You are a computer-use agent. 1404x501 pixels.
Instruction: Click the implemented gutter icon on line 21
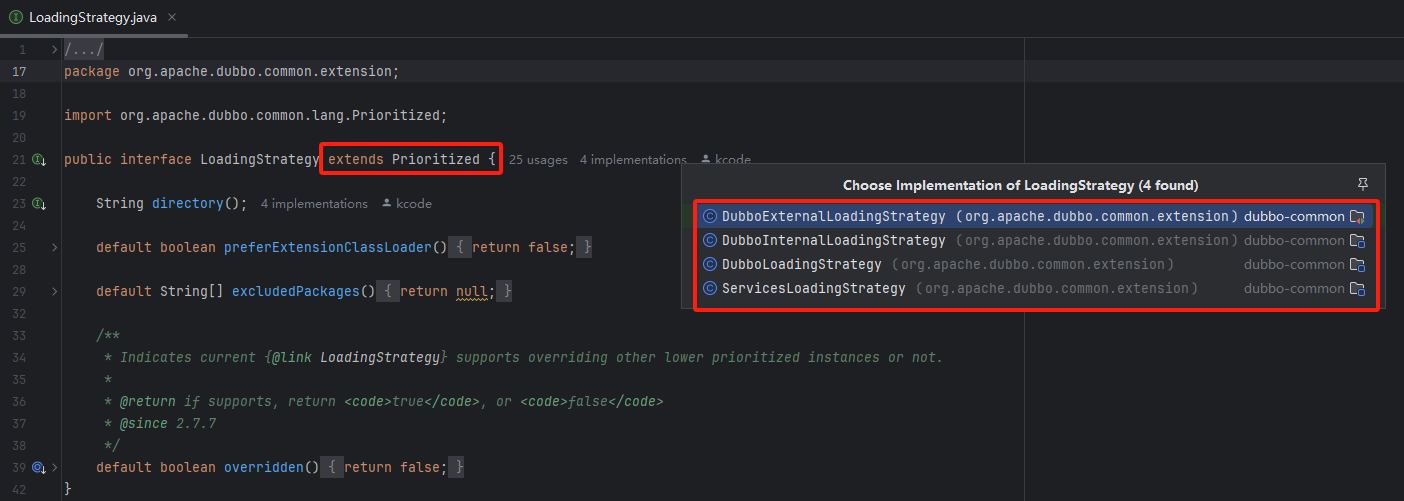(39, 160)
